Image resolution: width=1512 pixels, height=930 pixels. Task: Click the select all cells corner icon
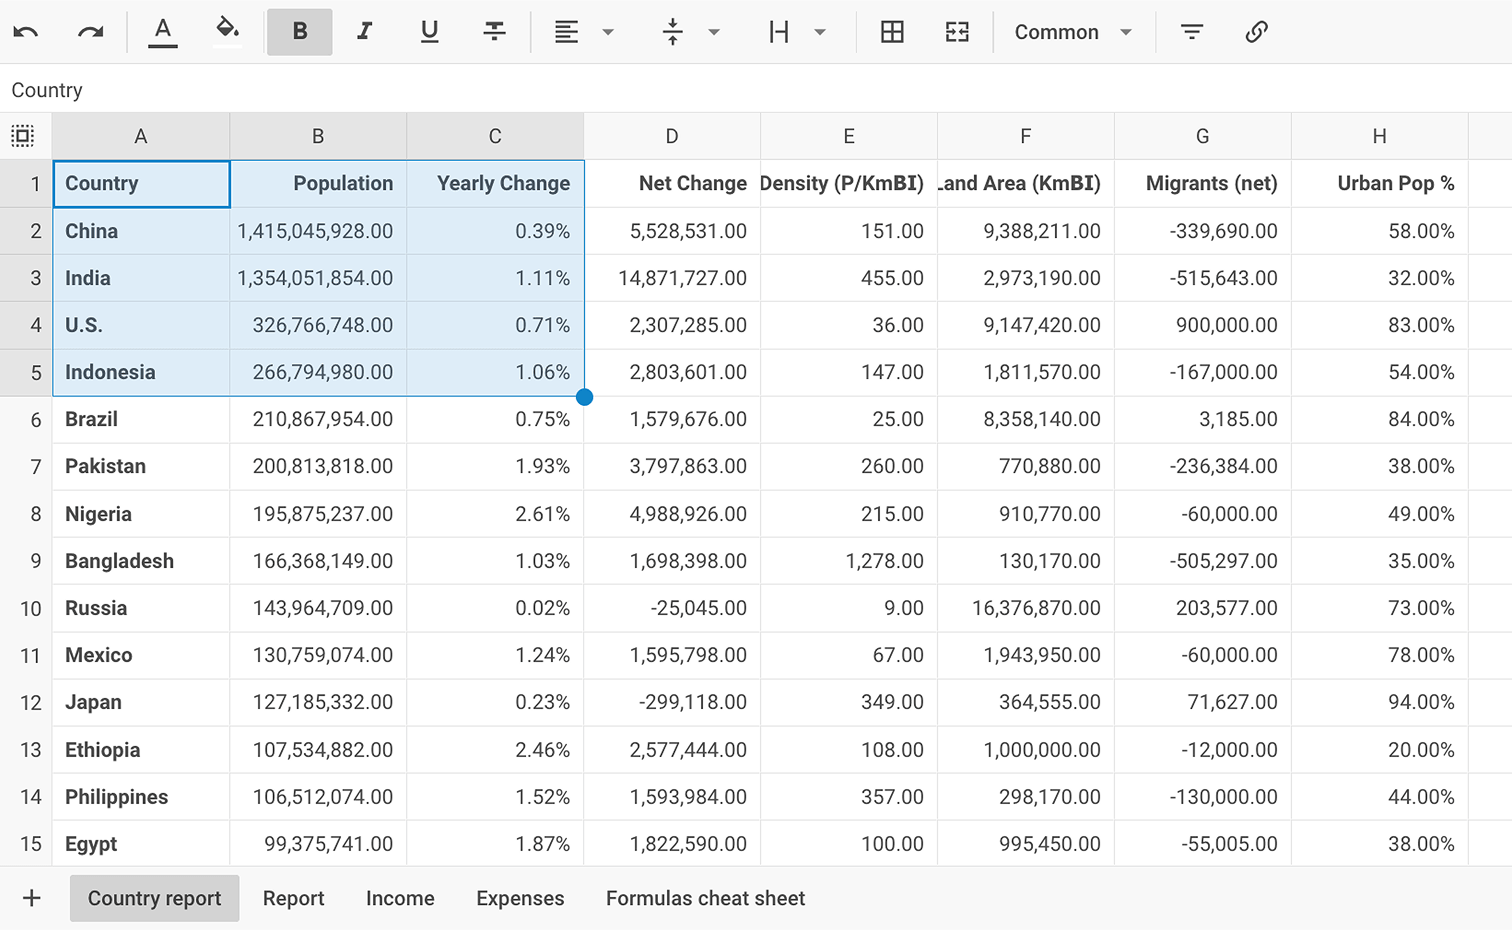[x=23, y=136]
